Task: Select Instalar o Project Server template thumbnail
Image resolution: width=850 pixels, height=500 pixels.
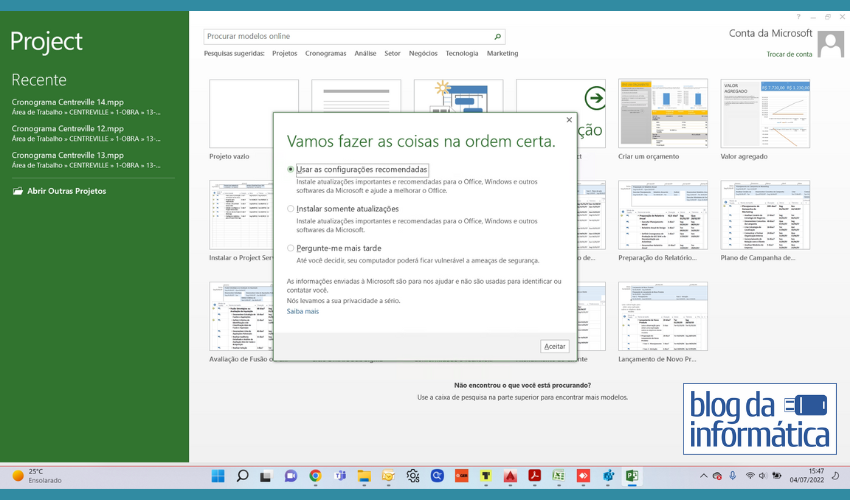Action: (241, 215)
